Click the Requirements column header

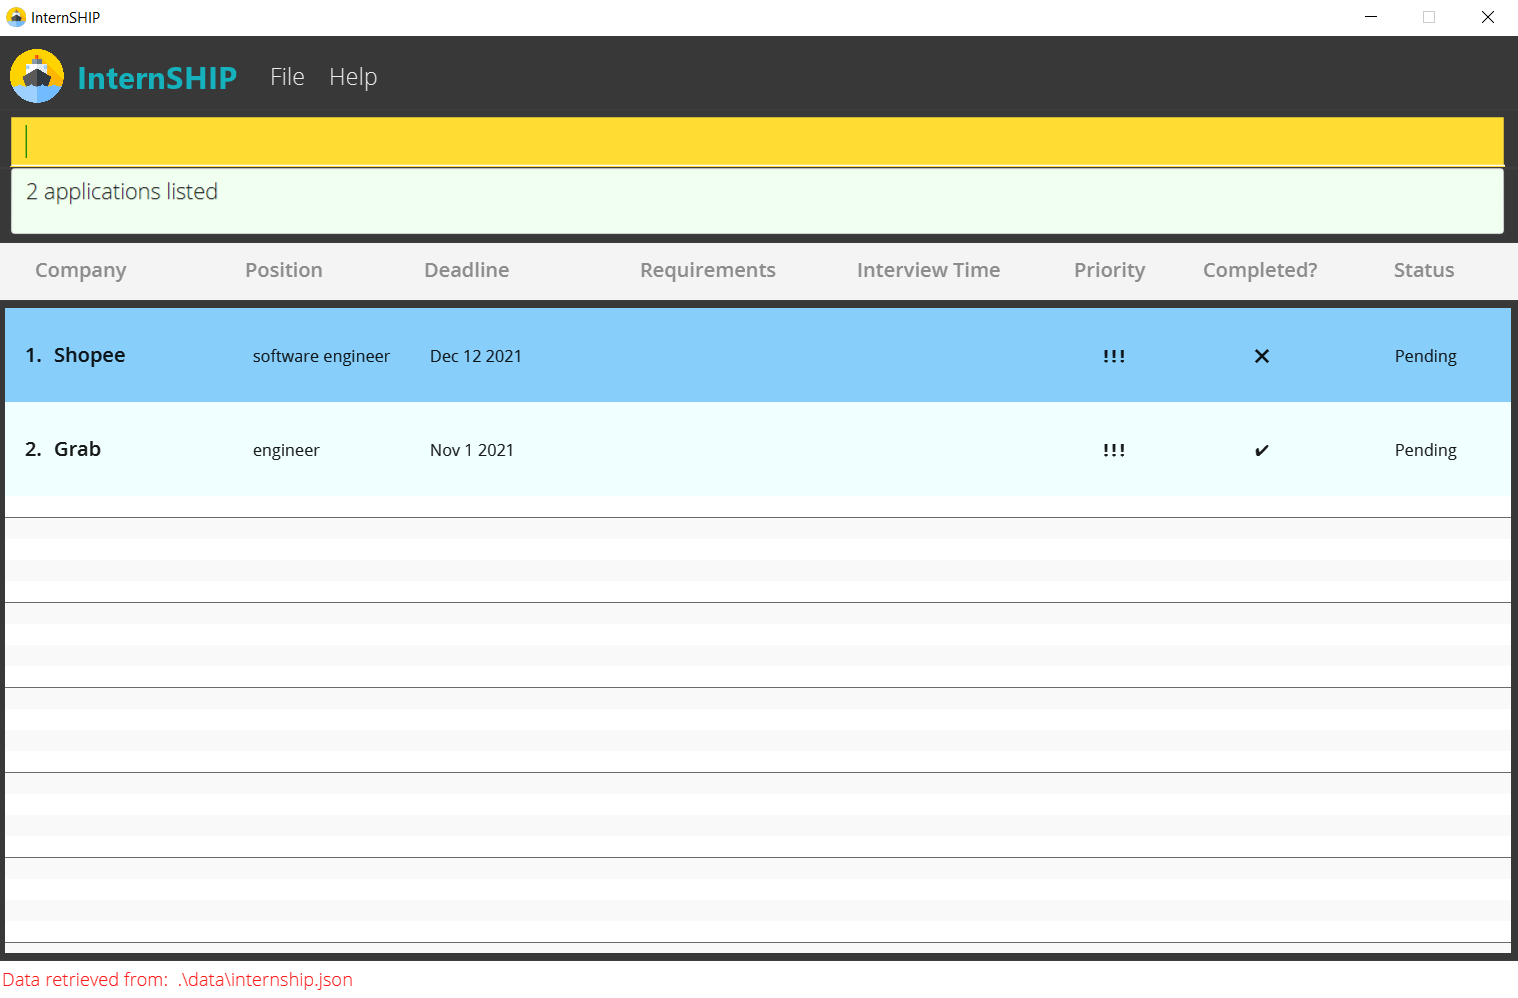pos(708,270)
